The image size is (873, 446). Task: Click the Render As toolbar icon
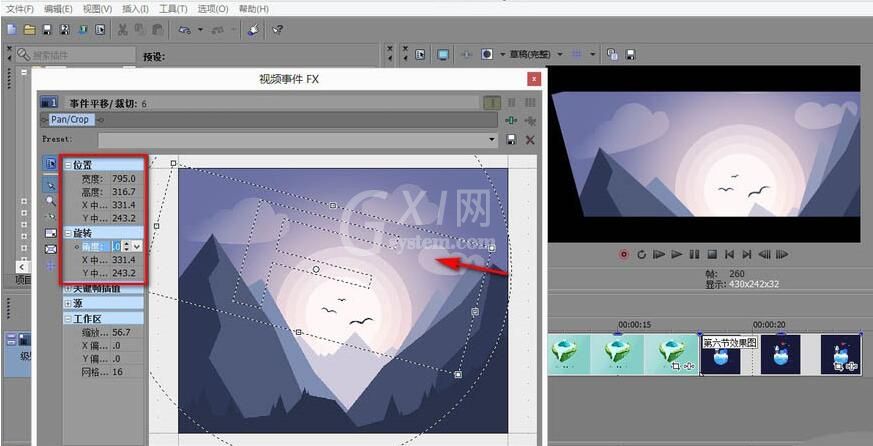pyautogui.click(x=82, y=30)
